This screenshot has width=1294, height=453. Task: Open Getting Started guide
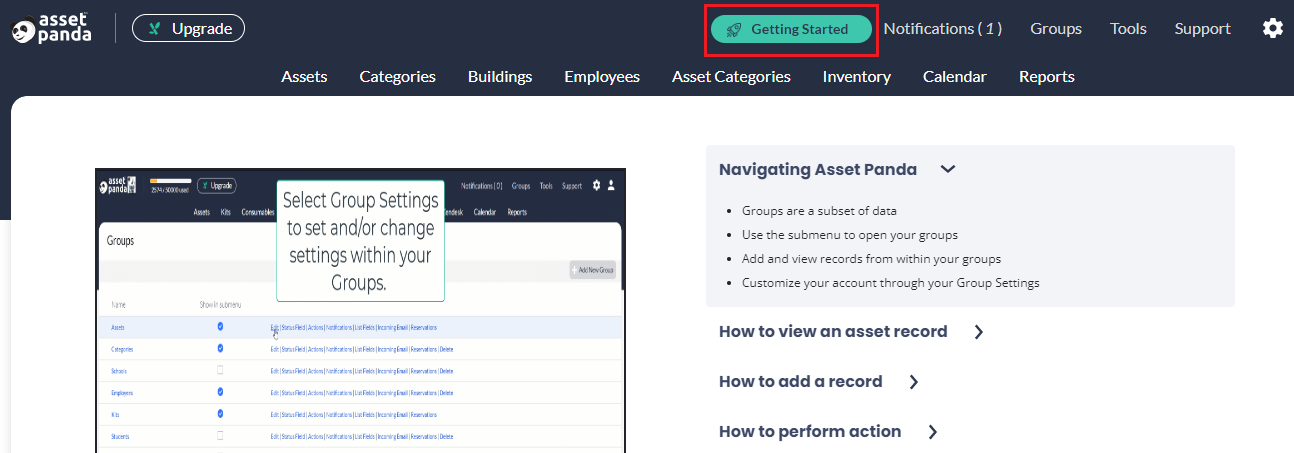791,29
